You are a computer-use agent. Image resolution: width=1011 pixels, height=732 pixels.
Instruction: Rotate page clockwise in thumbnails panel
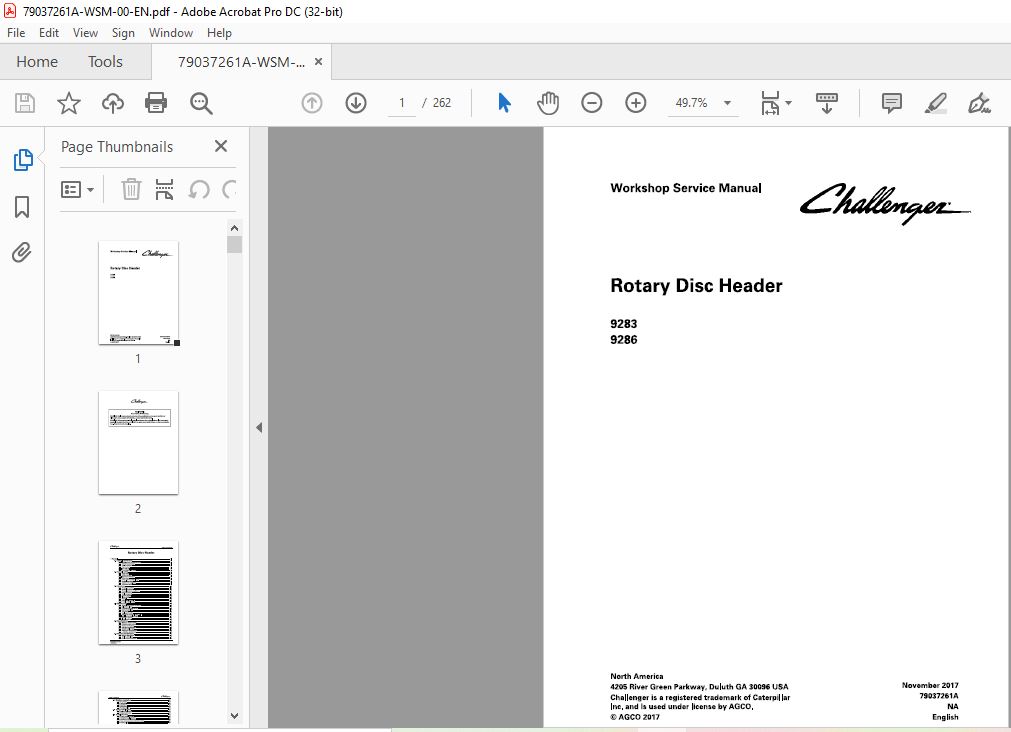[229, 190]
